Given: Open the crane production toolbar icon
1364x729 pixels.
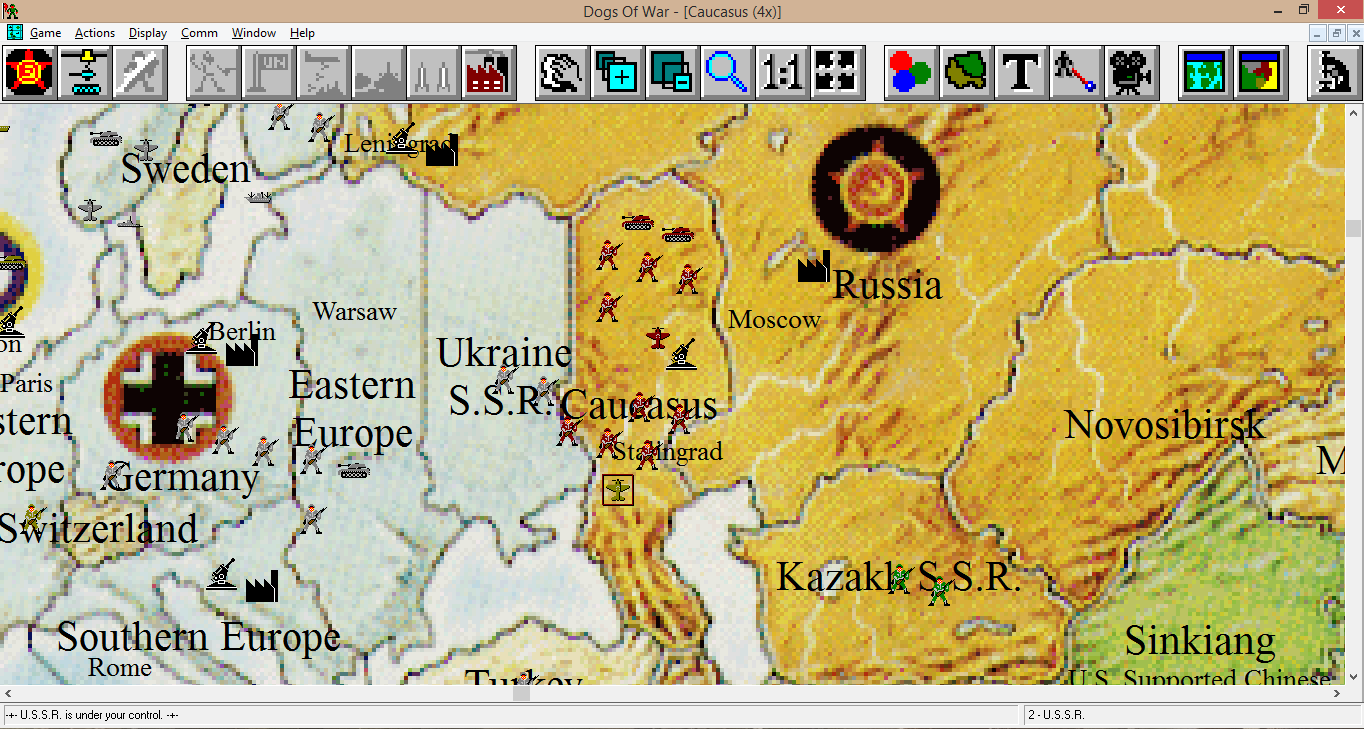Looking at the screenshot, I should click(84, 72).
